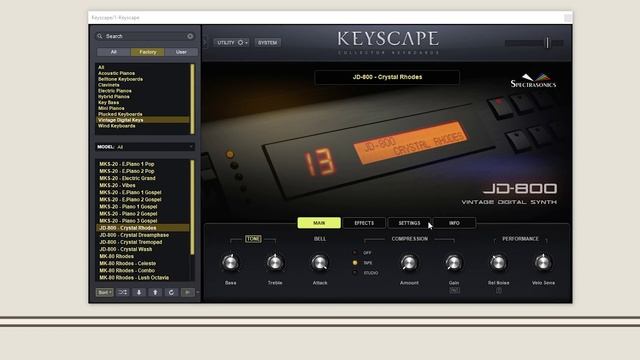Step to previous preset with up arrow
640x360 pixels.
155,292
